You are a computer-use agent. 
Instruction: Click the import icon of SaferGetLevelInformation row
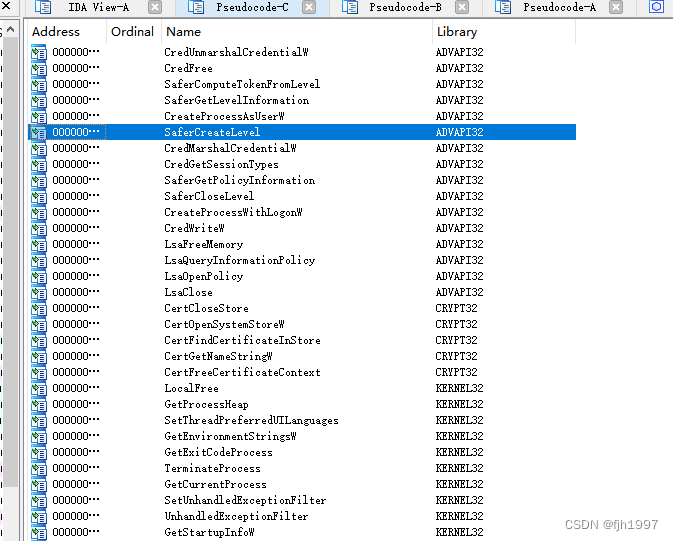tap(39, 100)
